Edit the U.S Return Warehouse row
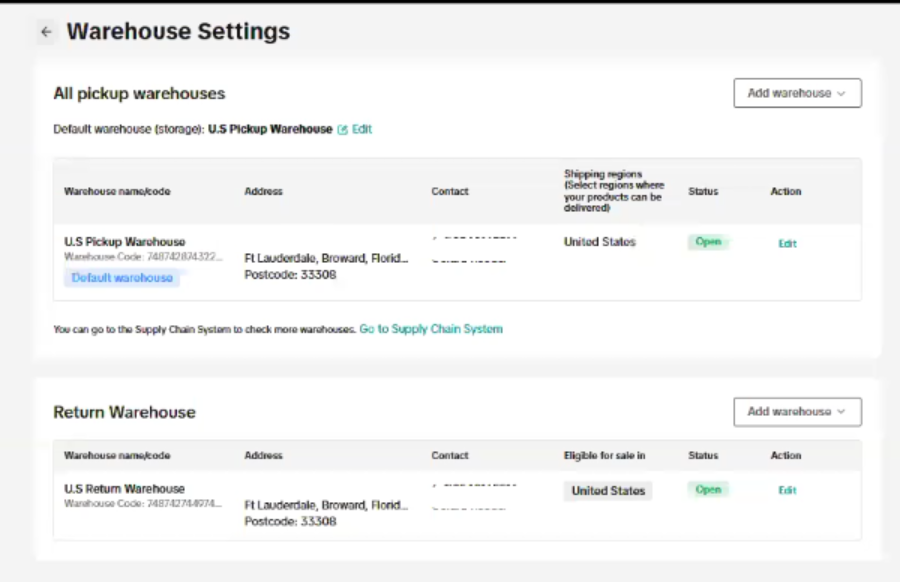The image size is (900, 582). point(787,490)
